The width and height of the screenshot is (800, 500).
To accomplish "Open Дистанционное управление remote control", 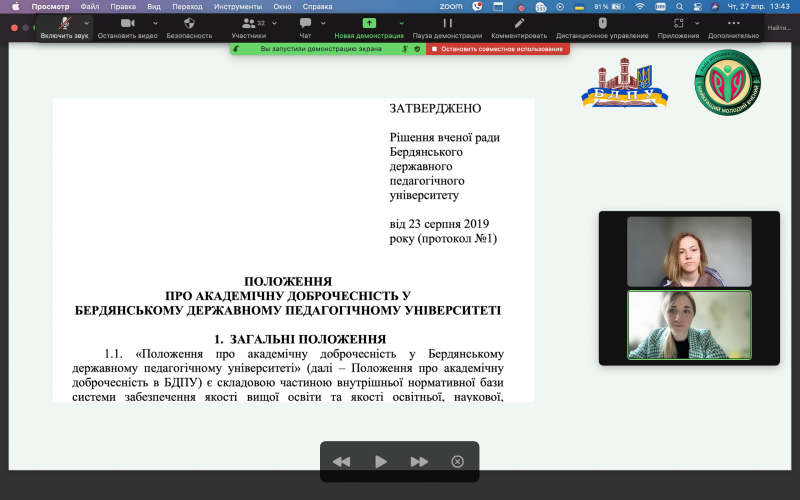I will coord(602,23).
